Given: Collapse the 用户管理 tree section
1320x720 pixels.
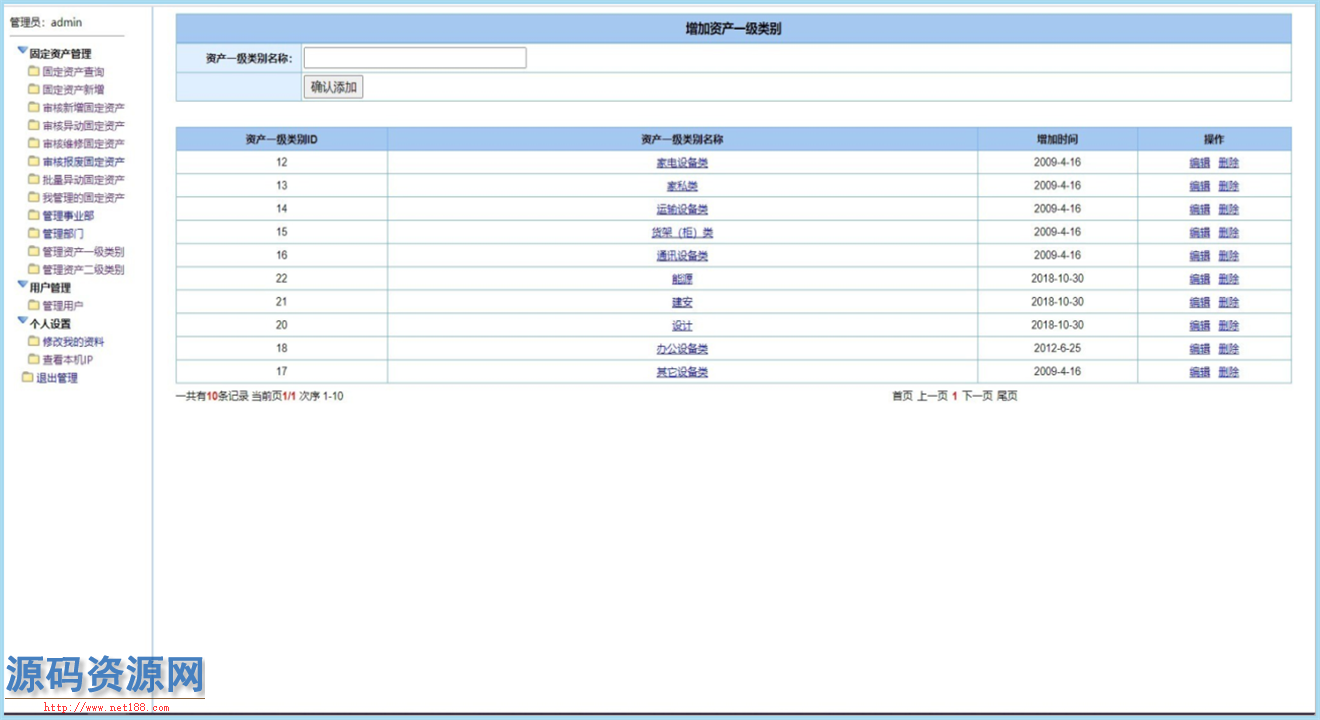Looking at the screenshot, I should 22,285.
